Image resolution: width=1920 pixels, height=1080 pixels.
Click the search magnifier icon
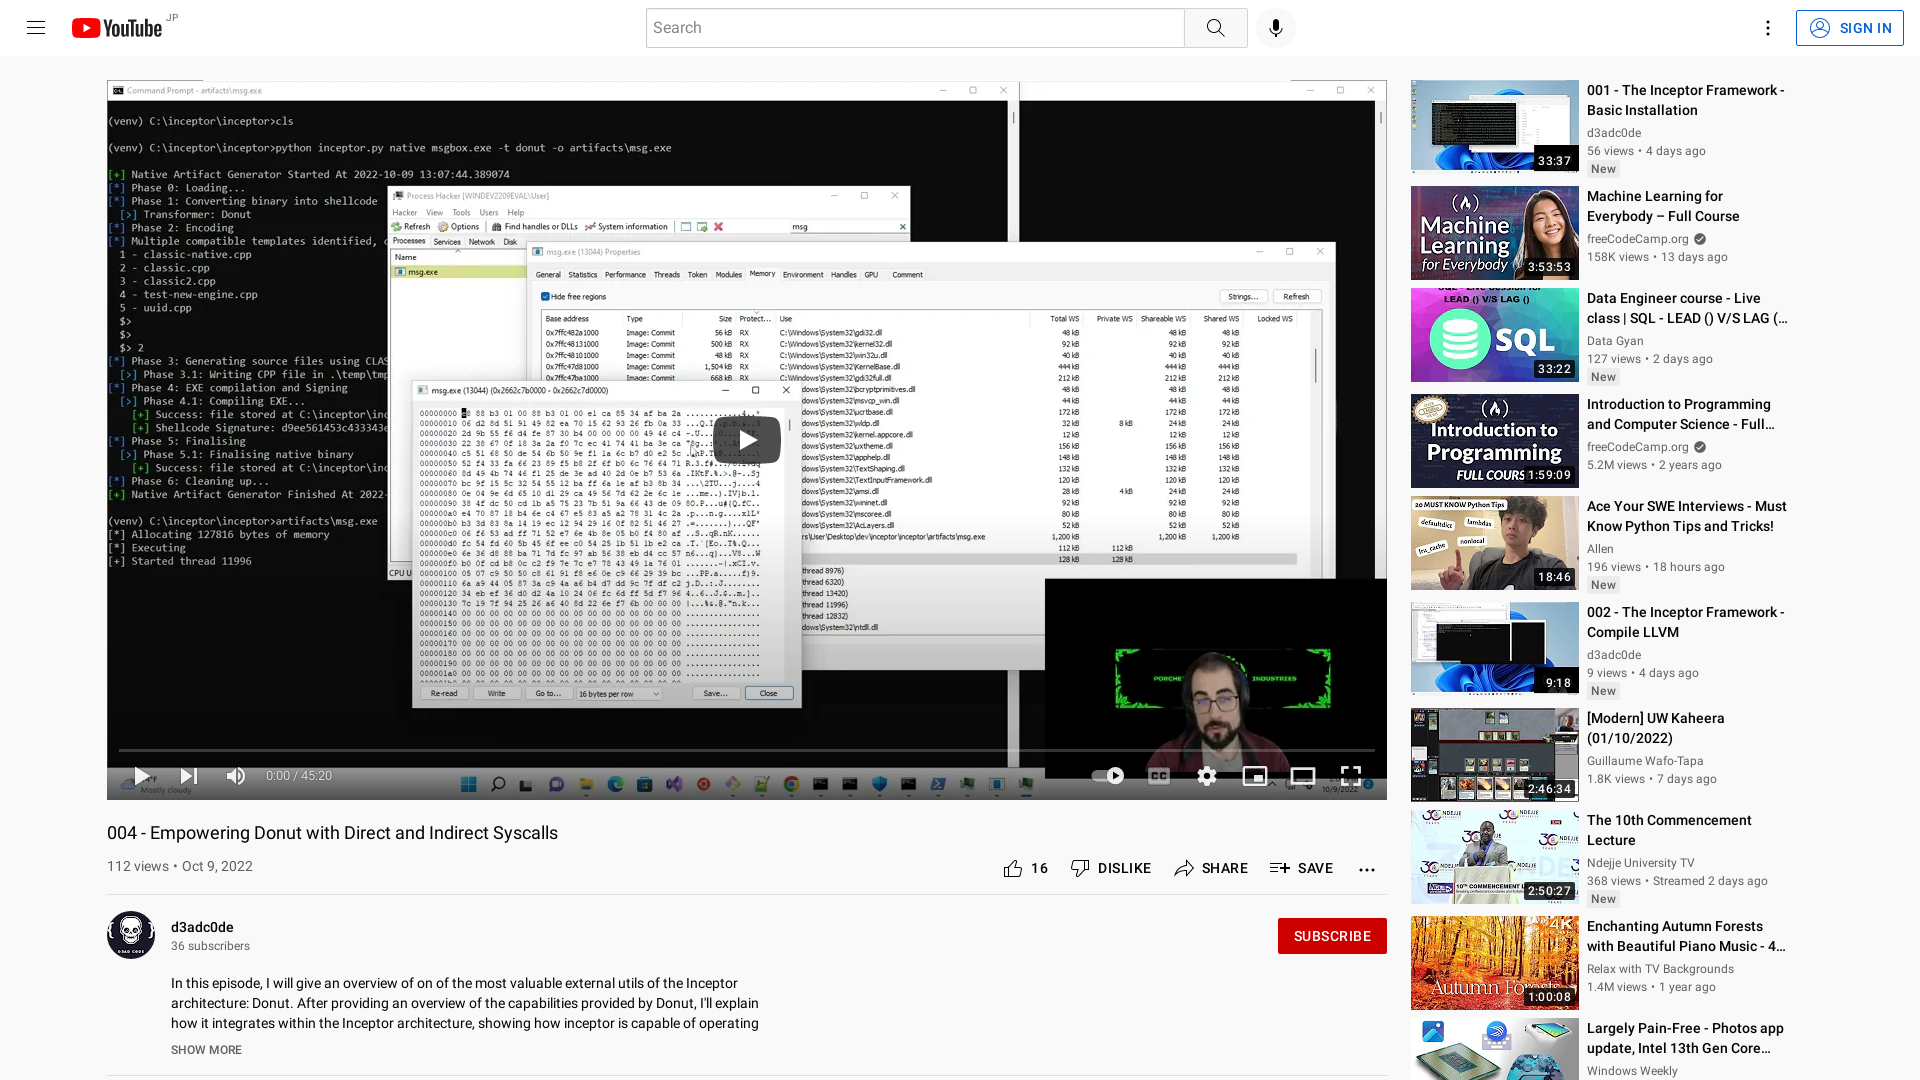(1216, 27)
